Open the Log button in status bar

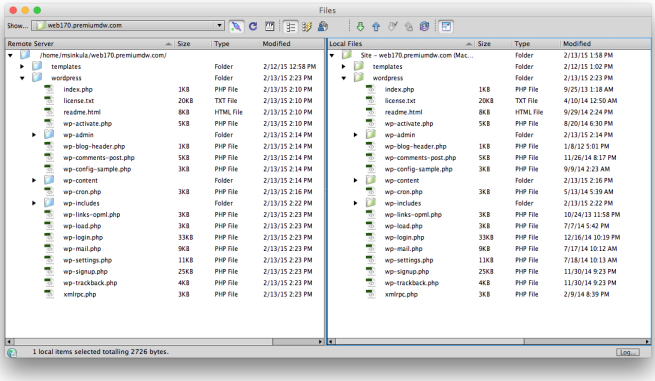pos(627,352)
